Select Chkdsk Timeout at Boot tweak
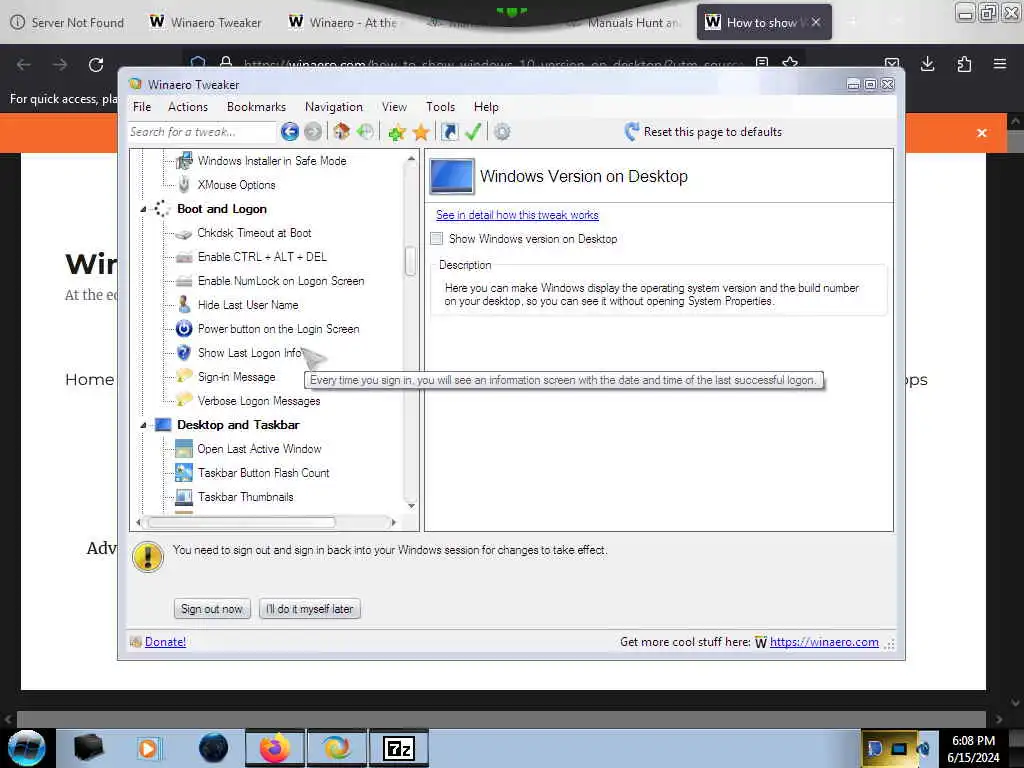The width and height of the screenshot is (1024, 768). coord(254,233)
